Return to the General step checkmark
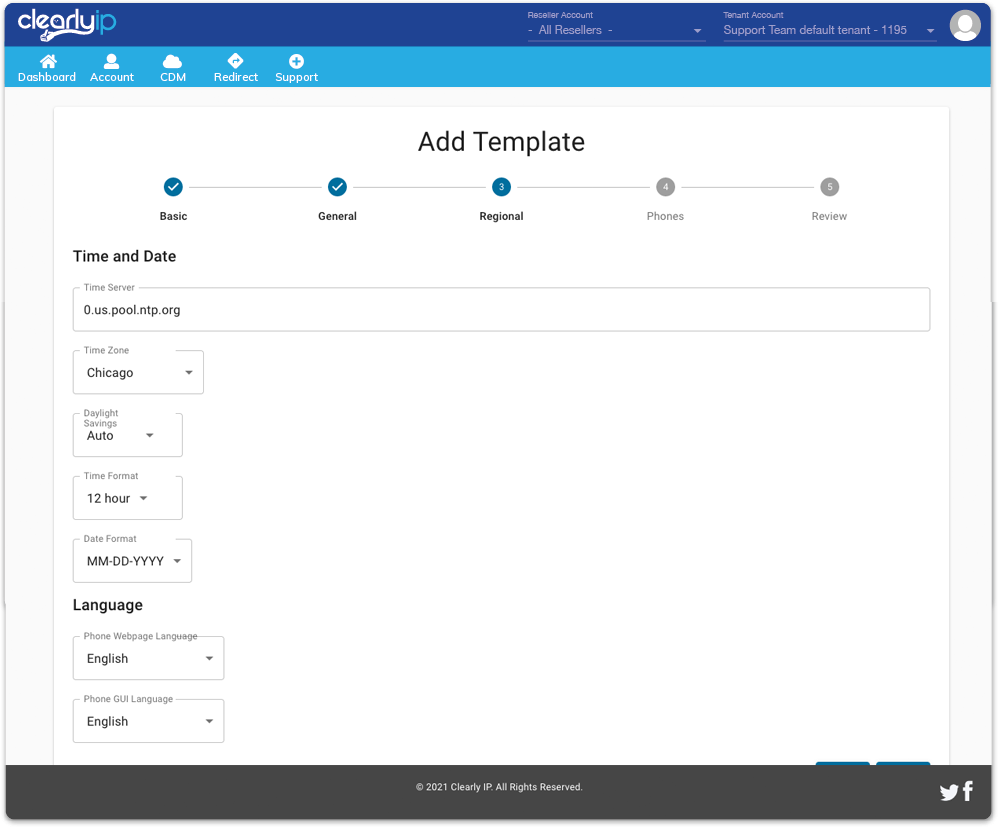 click(337, 187)
